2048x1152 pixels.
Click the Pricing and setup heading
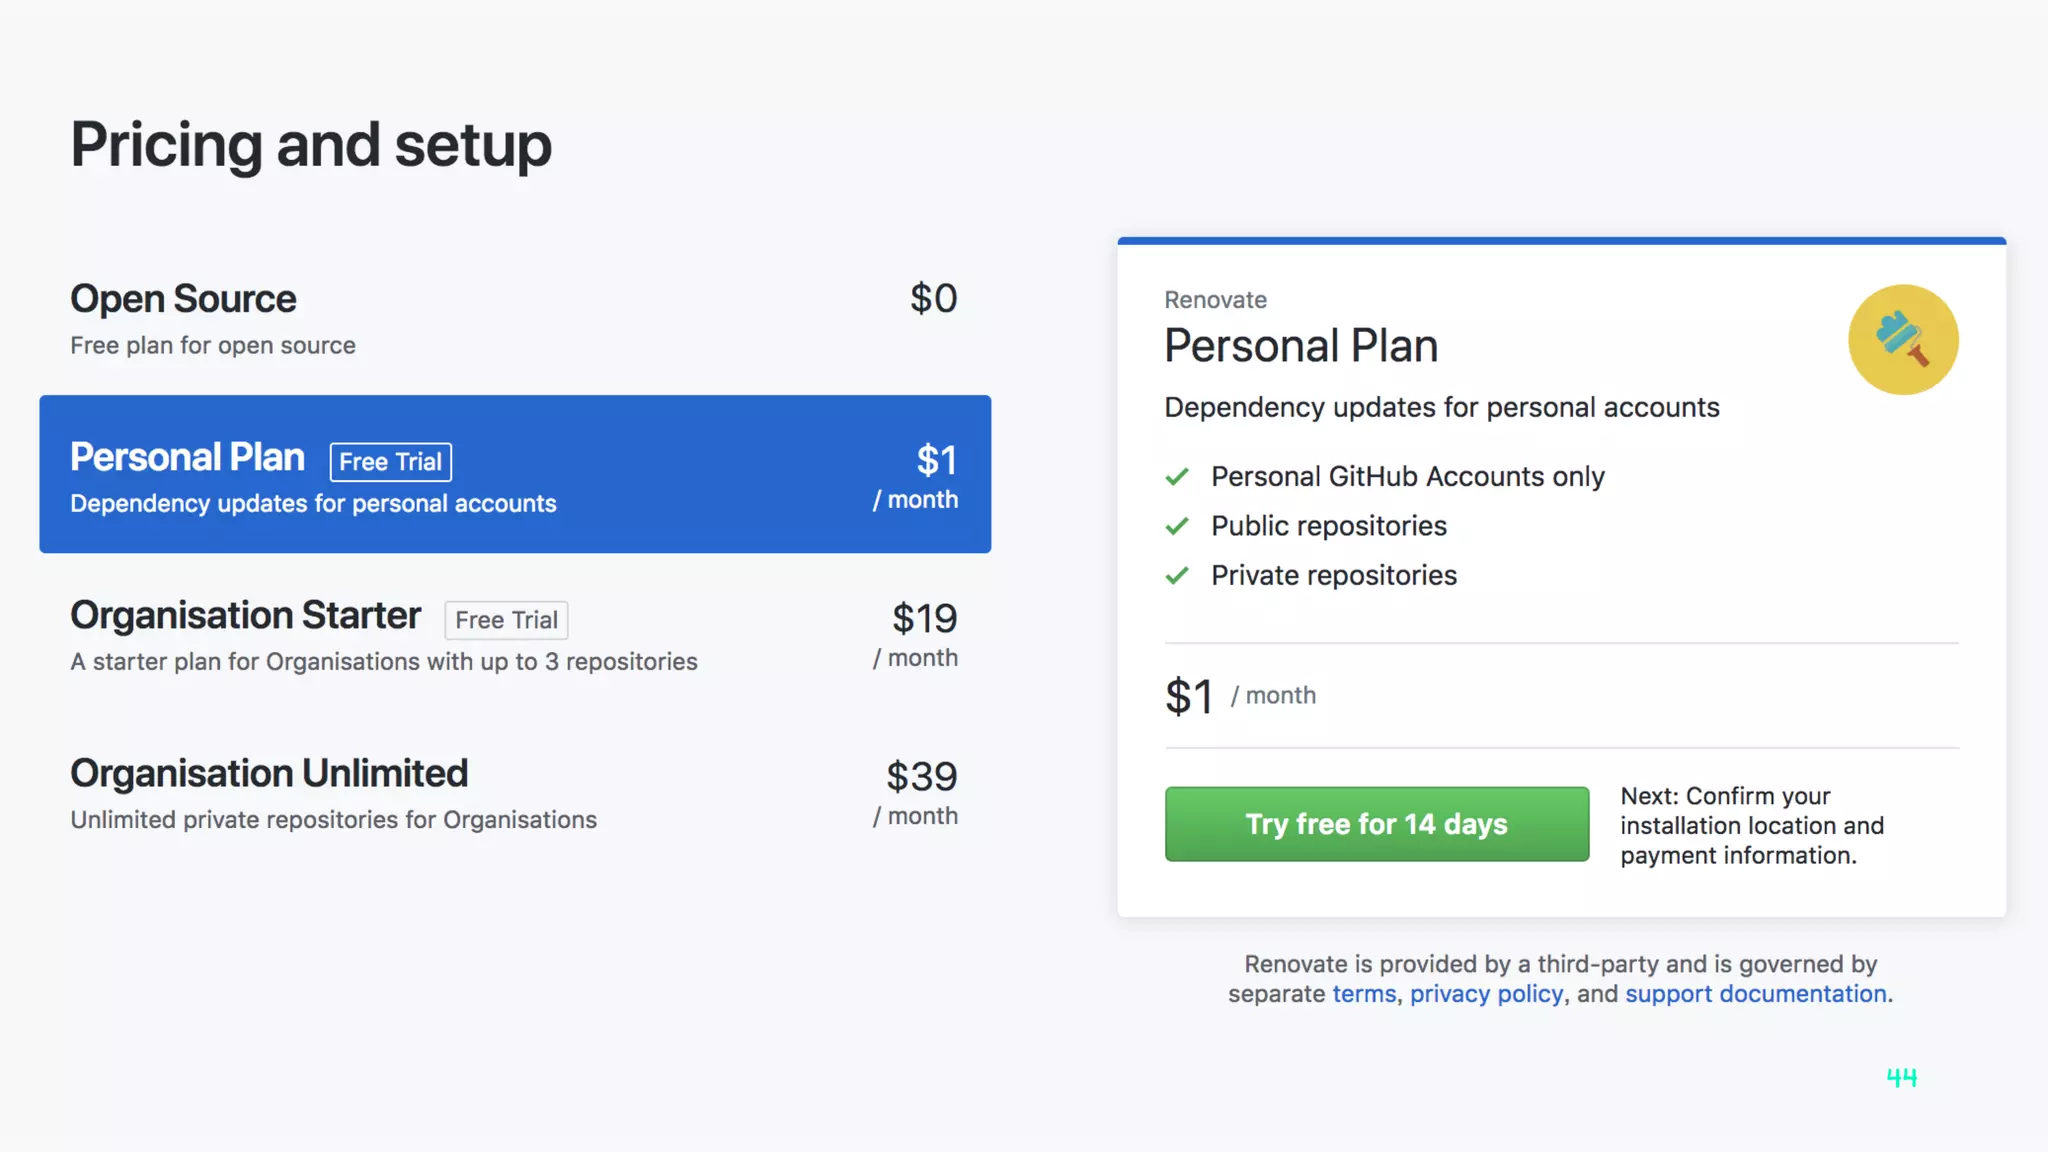point(311,145)
